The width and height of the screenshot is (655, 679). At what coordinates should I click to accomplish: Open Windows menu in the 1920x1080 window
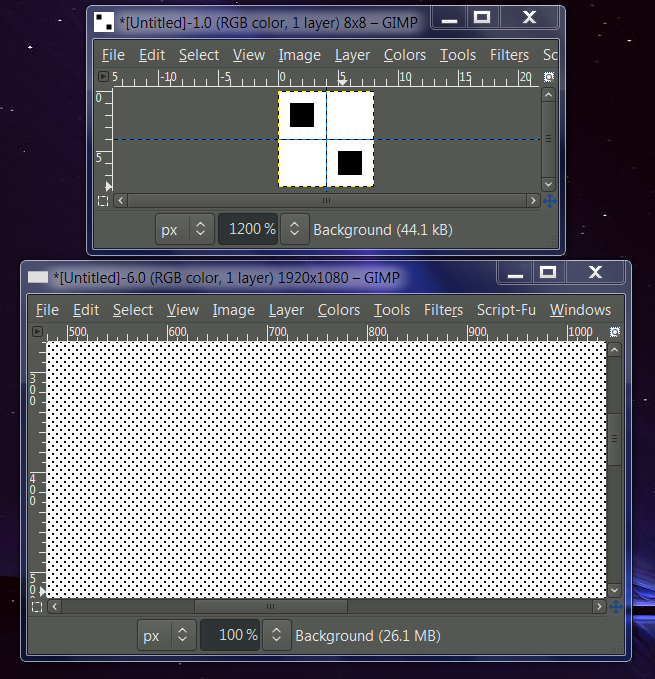[x=580, y=310]
